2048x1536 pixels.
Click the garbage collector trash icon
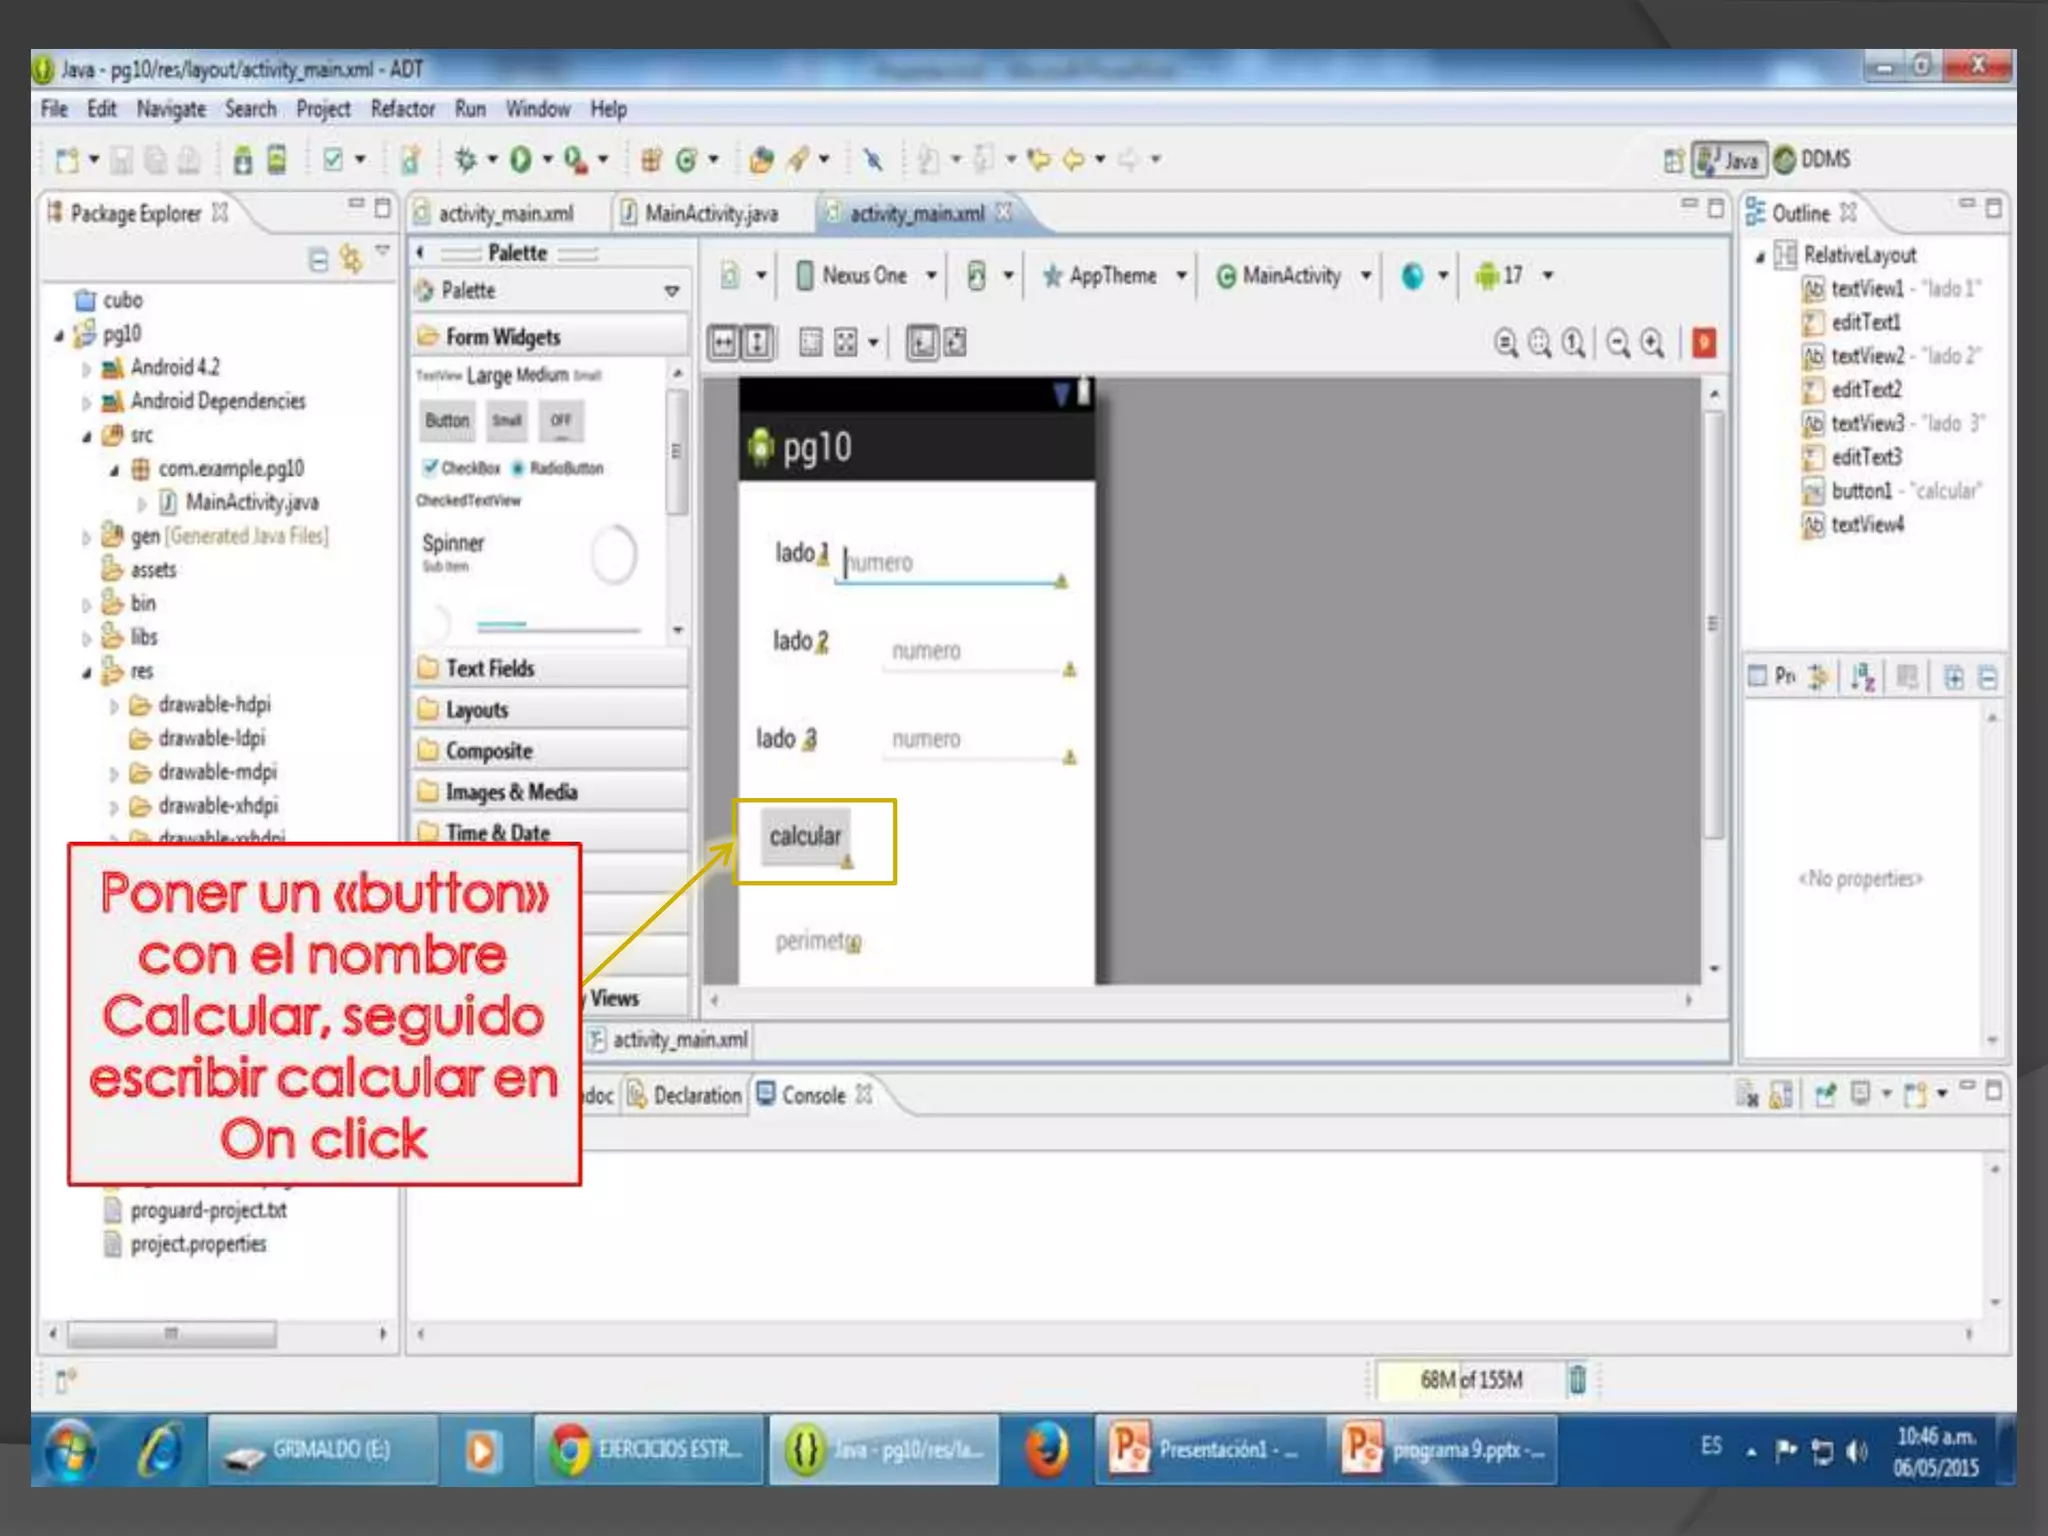(x=1577, y=1379)
